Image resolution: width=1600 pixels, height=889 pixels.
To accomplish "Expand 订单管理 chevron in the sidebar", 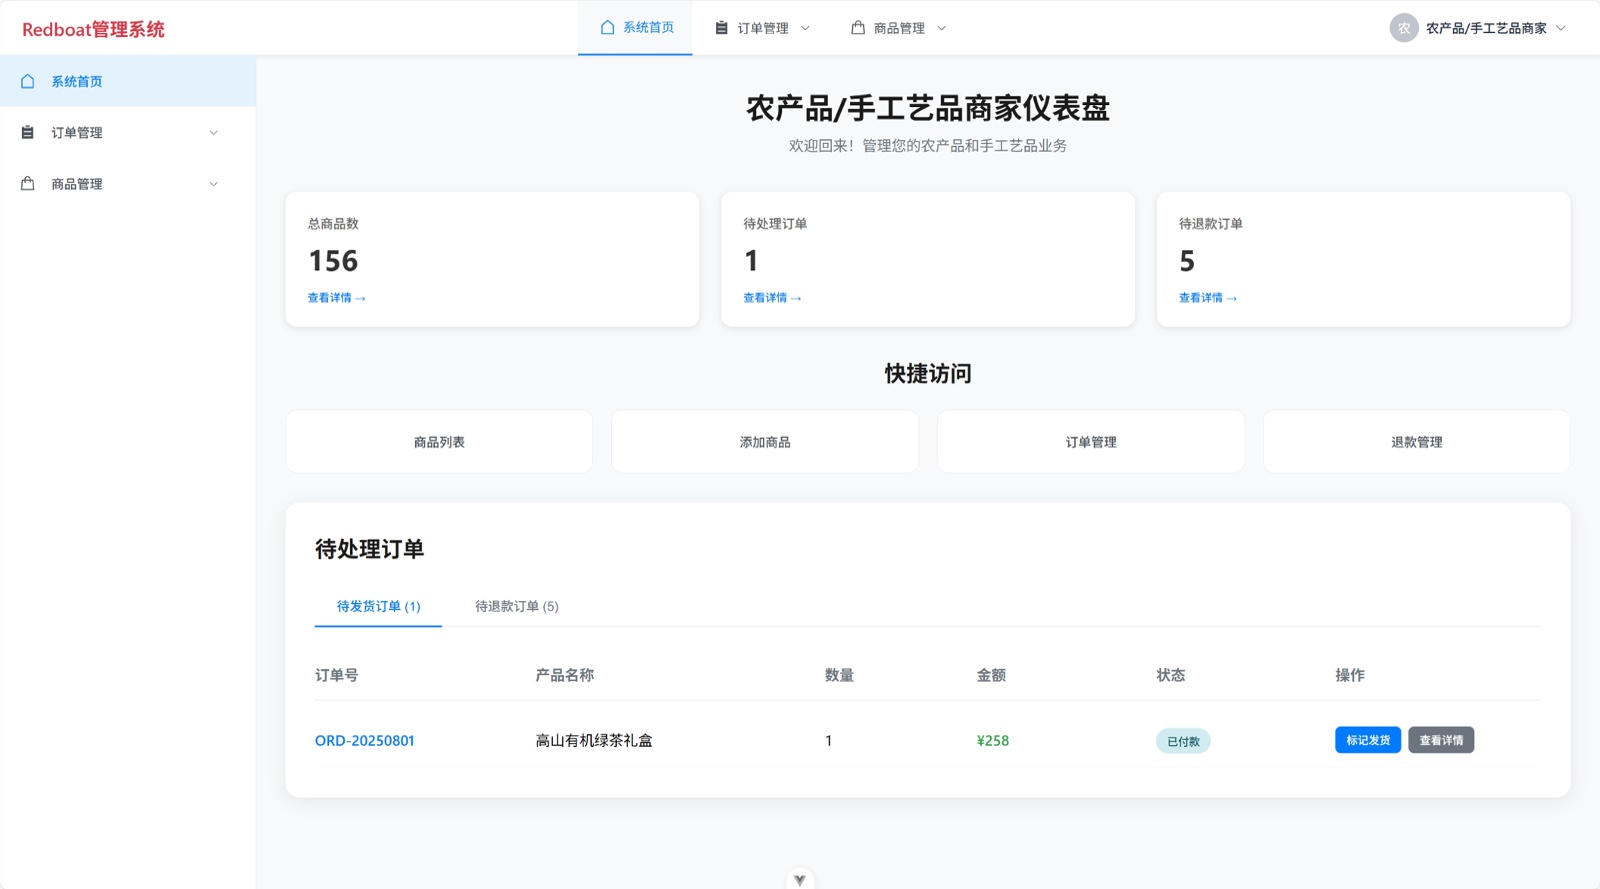I will point(213,132).
